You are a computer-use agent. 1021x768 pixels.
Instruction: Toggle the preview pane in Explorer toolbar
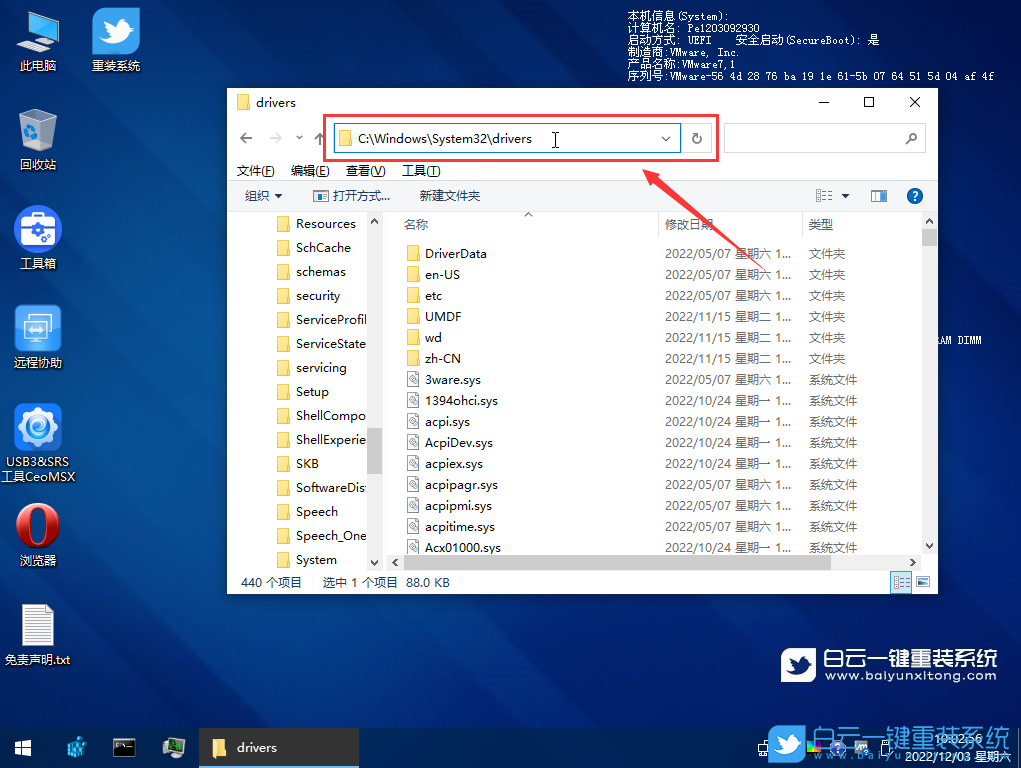click(x=878, y=195)
